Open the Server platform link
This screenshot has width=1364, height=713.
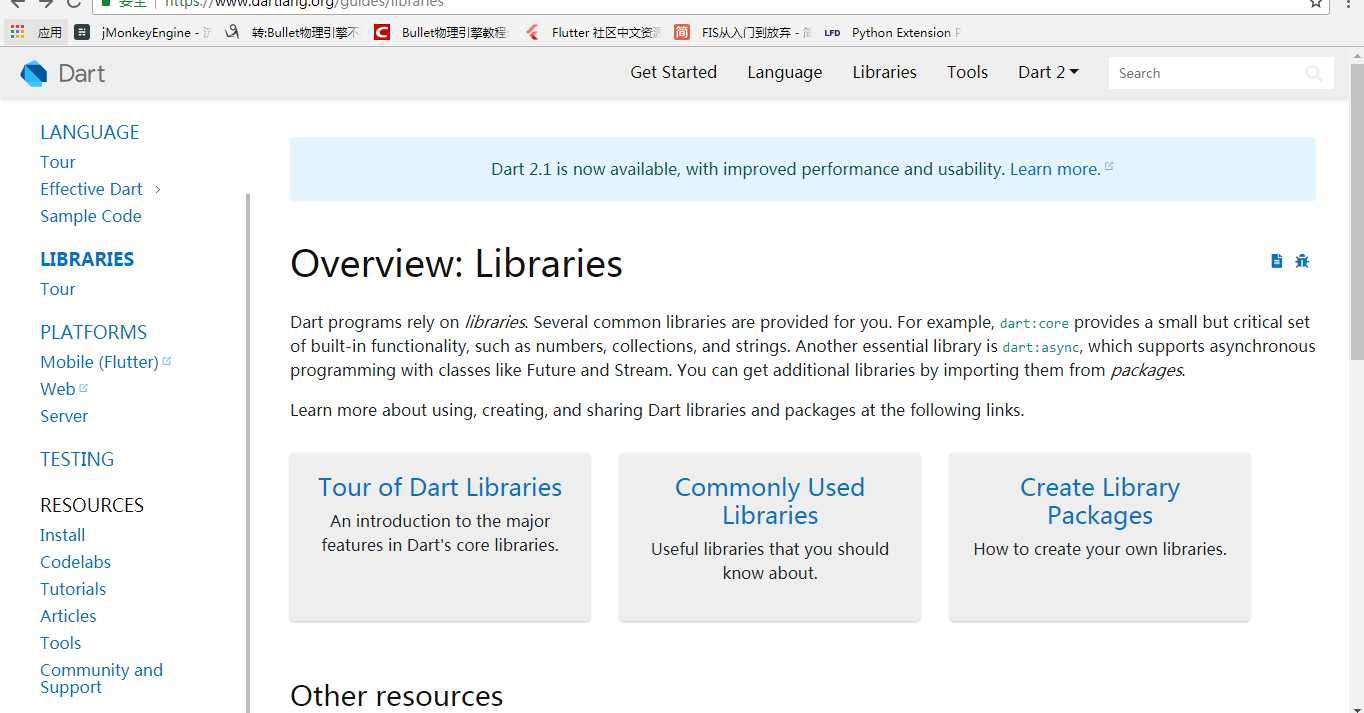click(x=64, y=416)
